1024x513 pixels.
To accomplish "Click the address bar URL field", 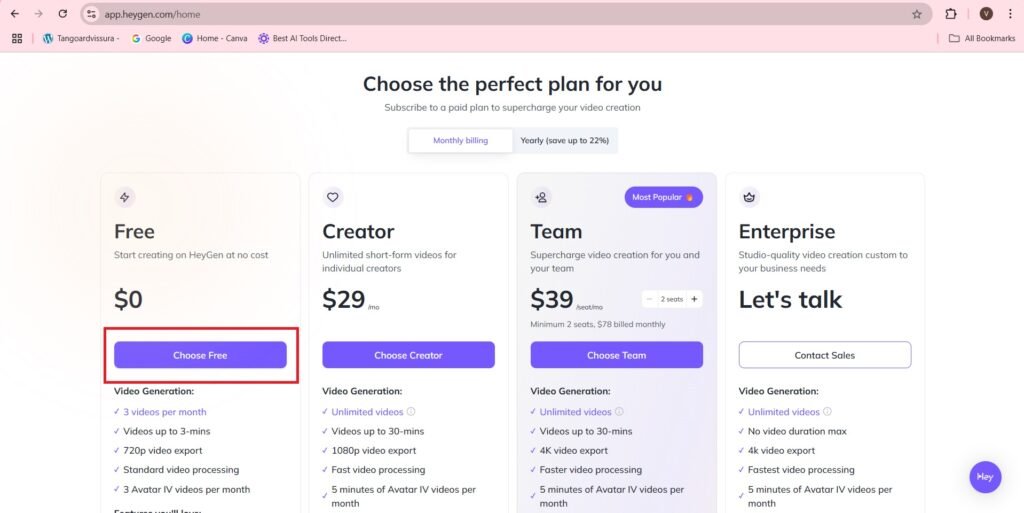I will (496, 14).
